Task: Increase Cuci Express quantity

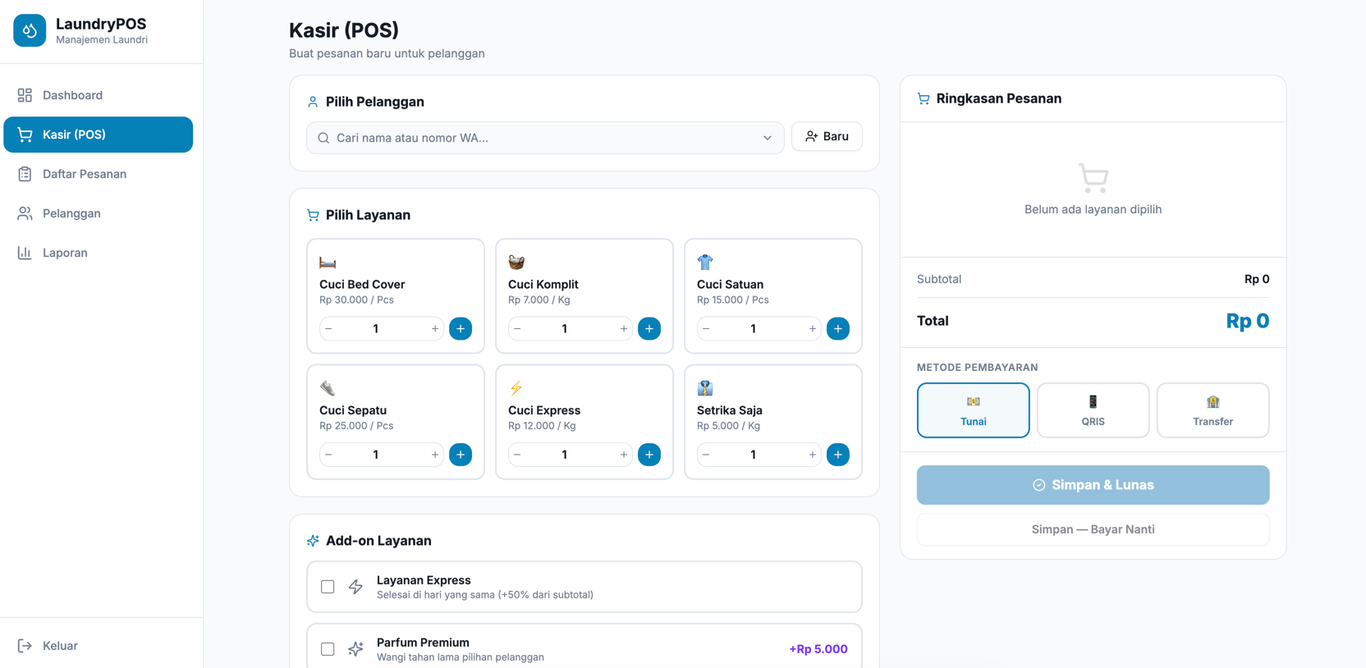Action: click(624, 455)
